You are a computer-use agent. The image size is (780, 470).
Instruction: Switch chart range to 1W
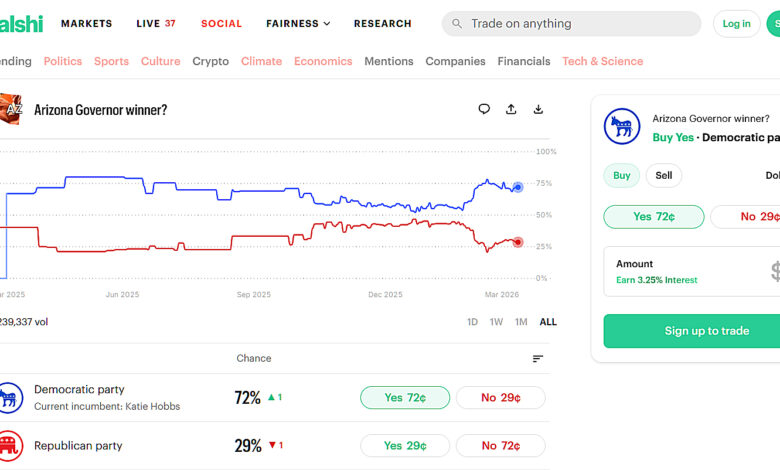[x=496, y=322]
